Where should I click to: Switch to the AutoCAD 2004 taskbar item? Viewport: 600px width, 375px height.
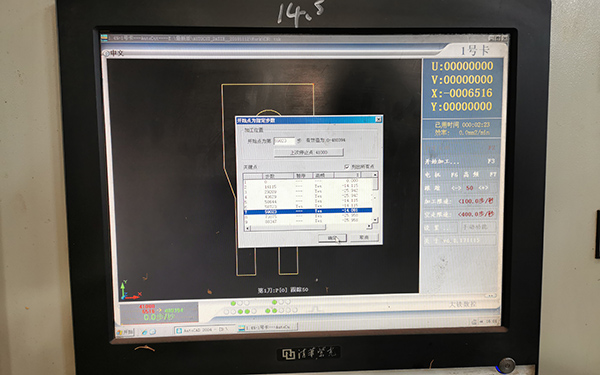204,329
